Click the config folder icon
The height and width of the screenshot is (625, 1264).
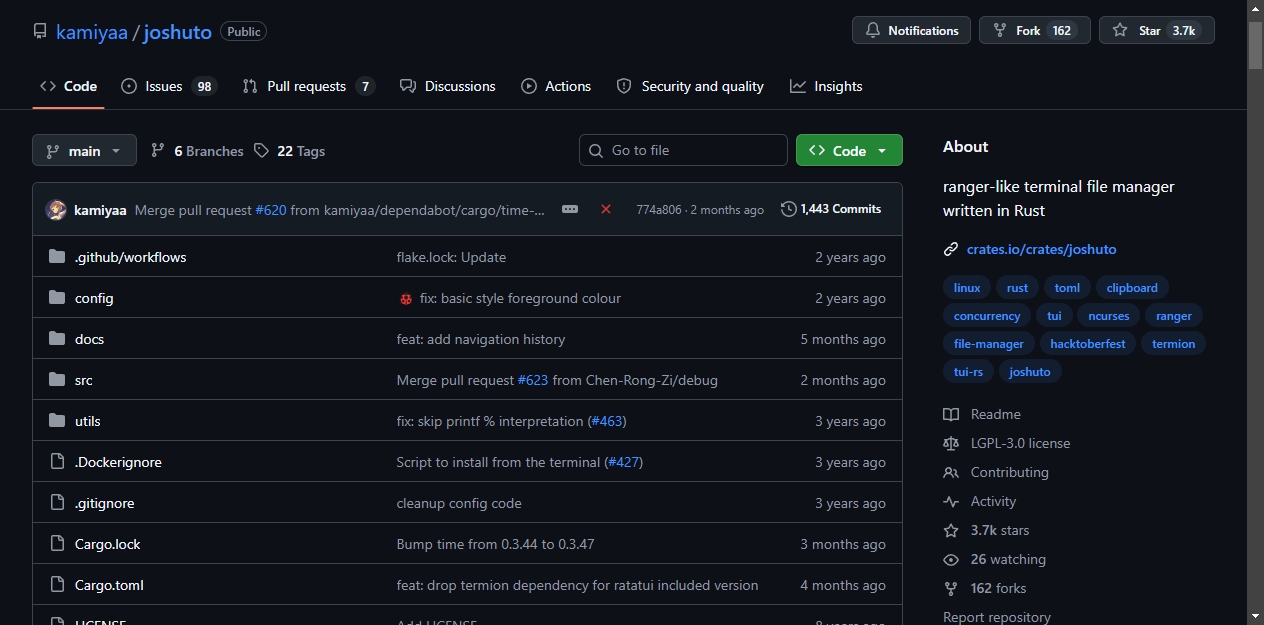click(57, 298)
